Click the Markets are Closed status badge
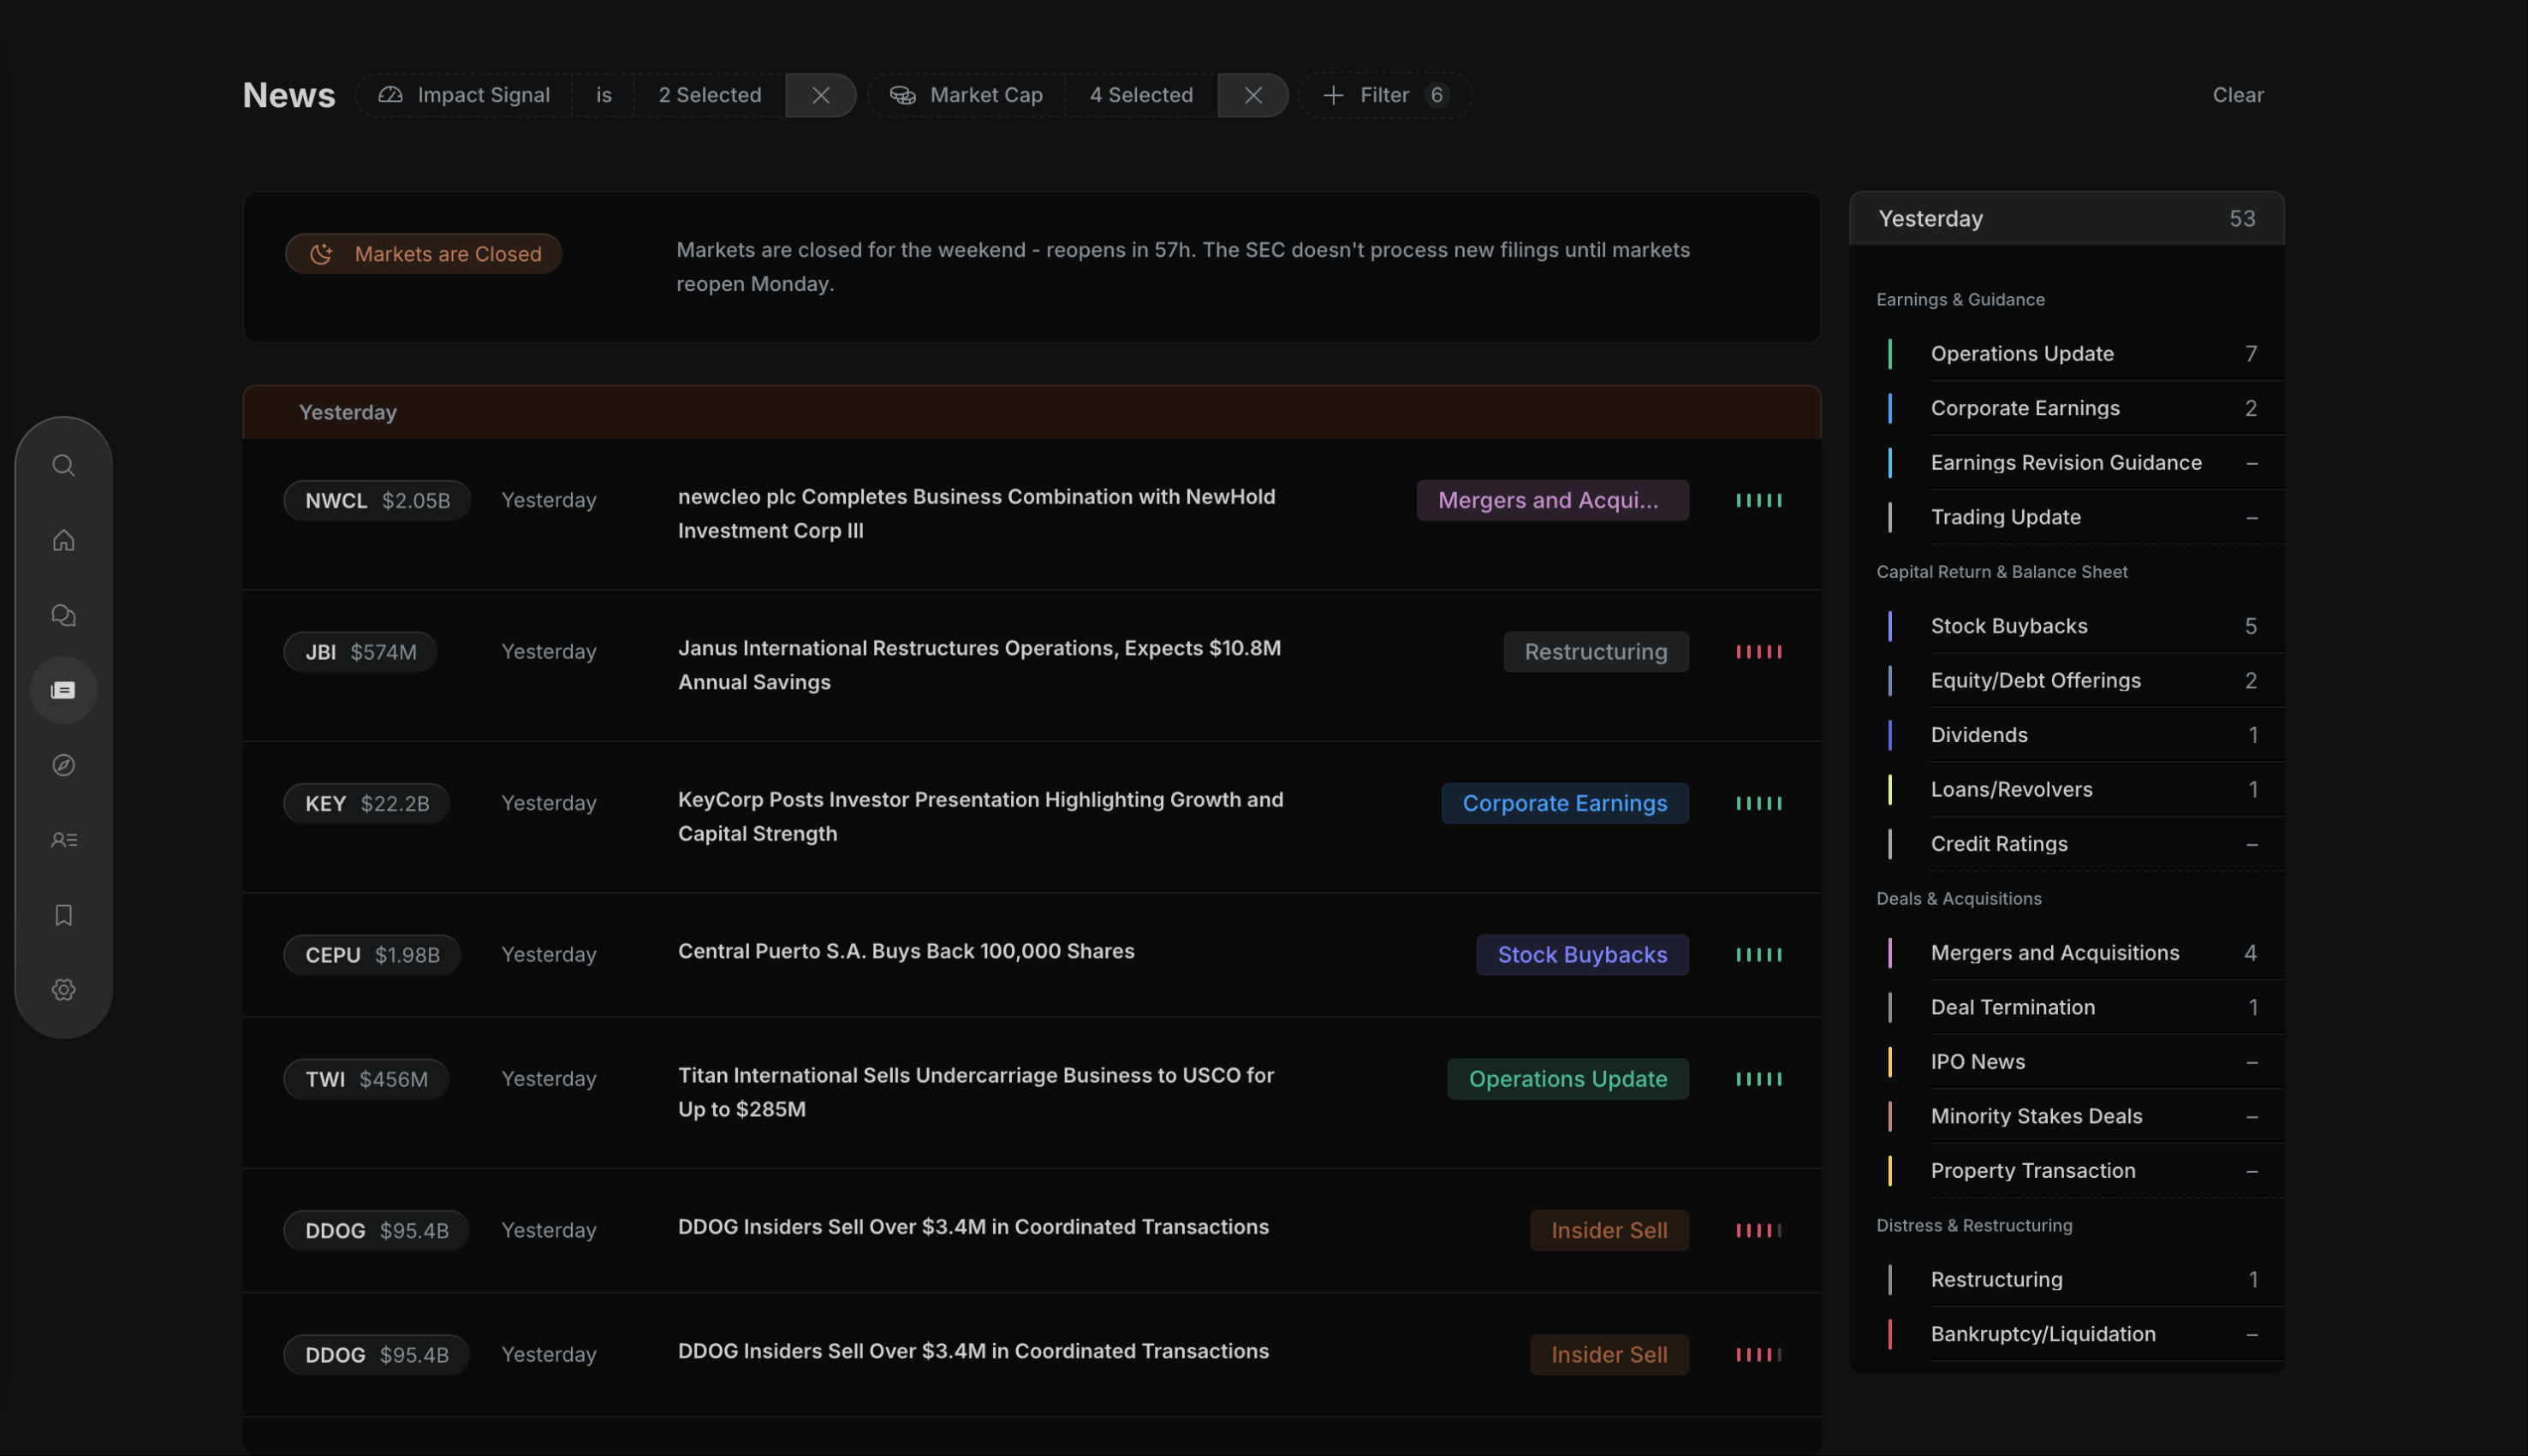The width and height of the screenshot is (2528, 1456). [423, 254]
